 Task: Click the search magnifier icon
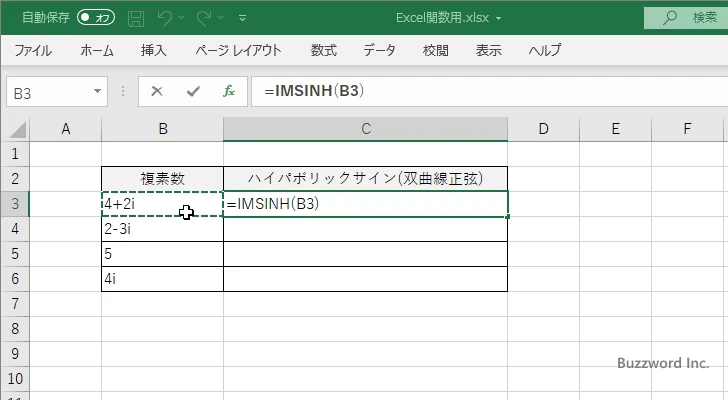click(x=670, y=18)
